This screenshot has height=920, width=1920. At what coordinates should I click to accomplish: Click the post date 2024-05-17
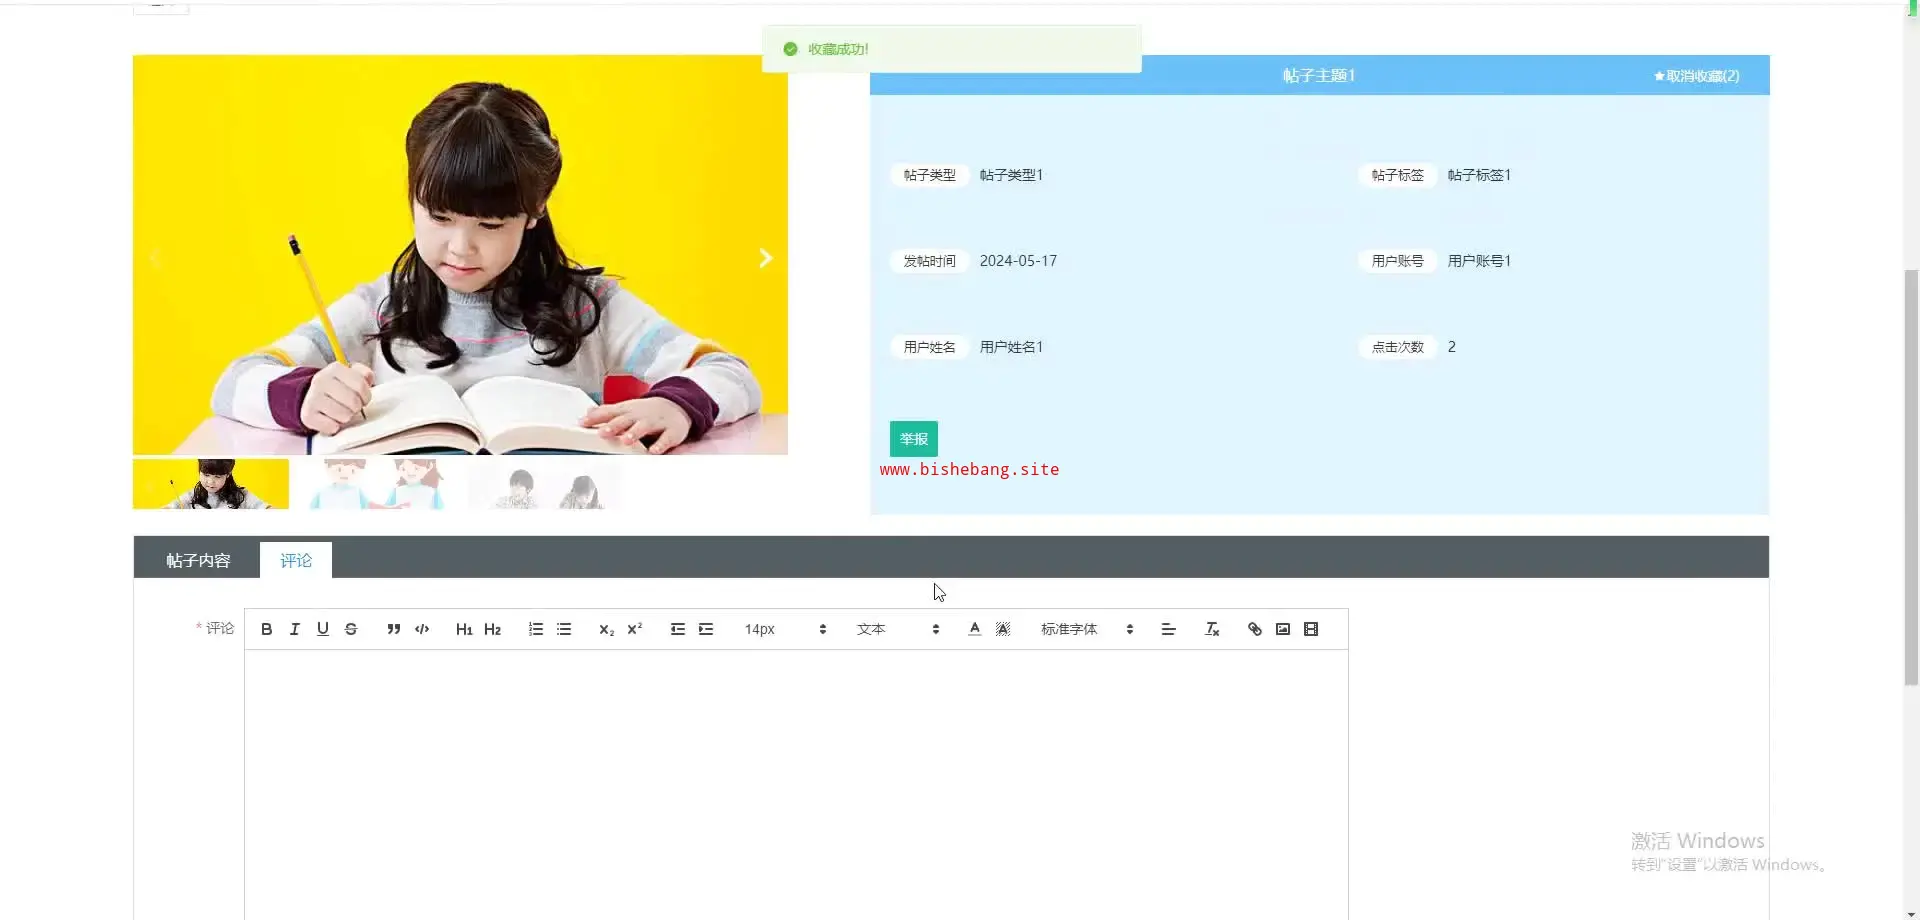coord(1018,261)
